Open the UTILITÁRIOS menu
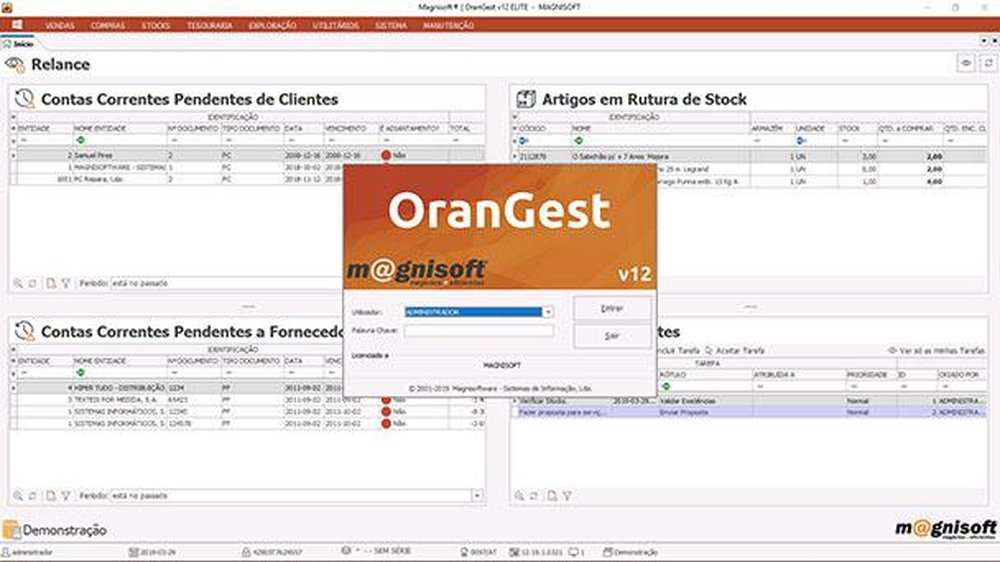The height and width of the screenshot is (562, 1000). (335, 26)
